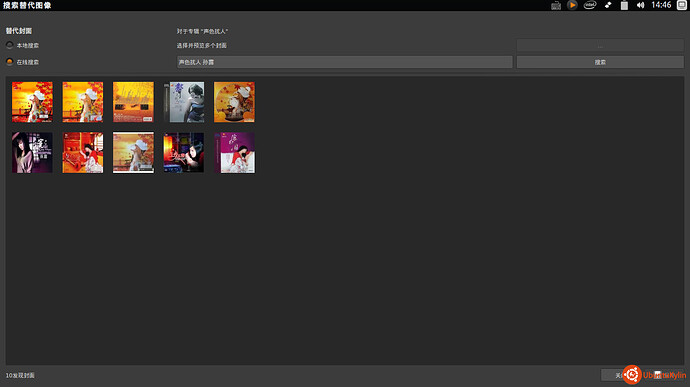Screen dimensions: 690x387
Task: Choose the red room cover with seated woman
Action: click(x=83, y=152)
